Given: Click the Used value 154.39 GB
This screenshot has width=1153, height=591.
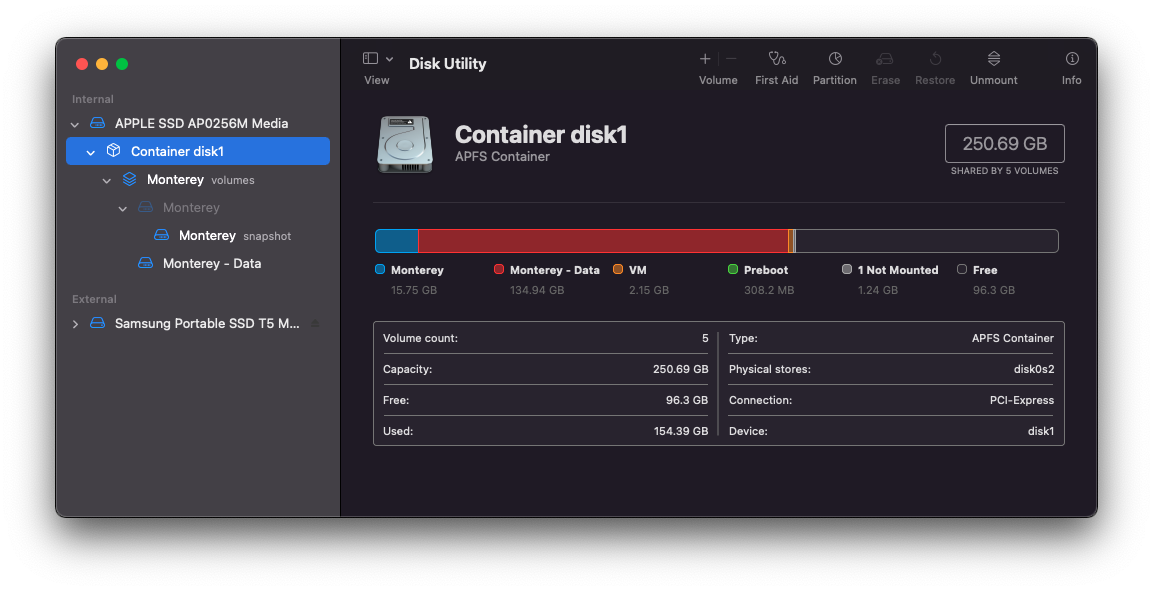Looking at the screenshot, I should pos(681,431).
